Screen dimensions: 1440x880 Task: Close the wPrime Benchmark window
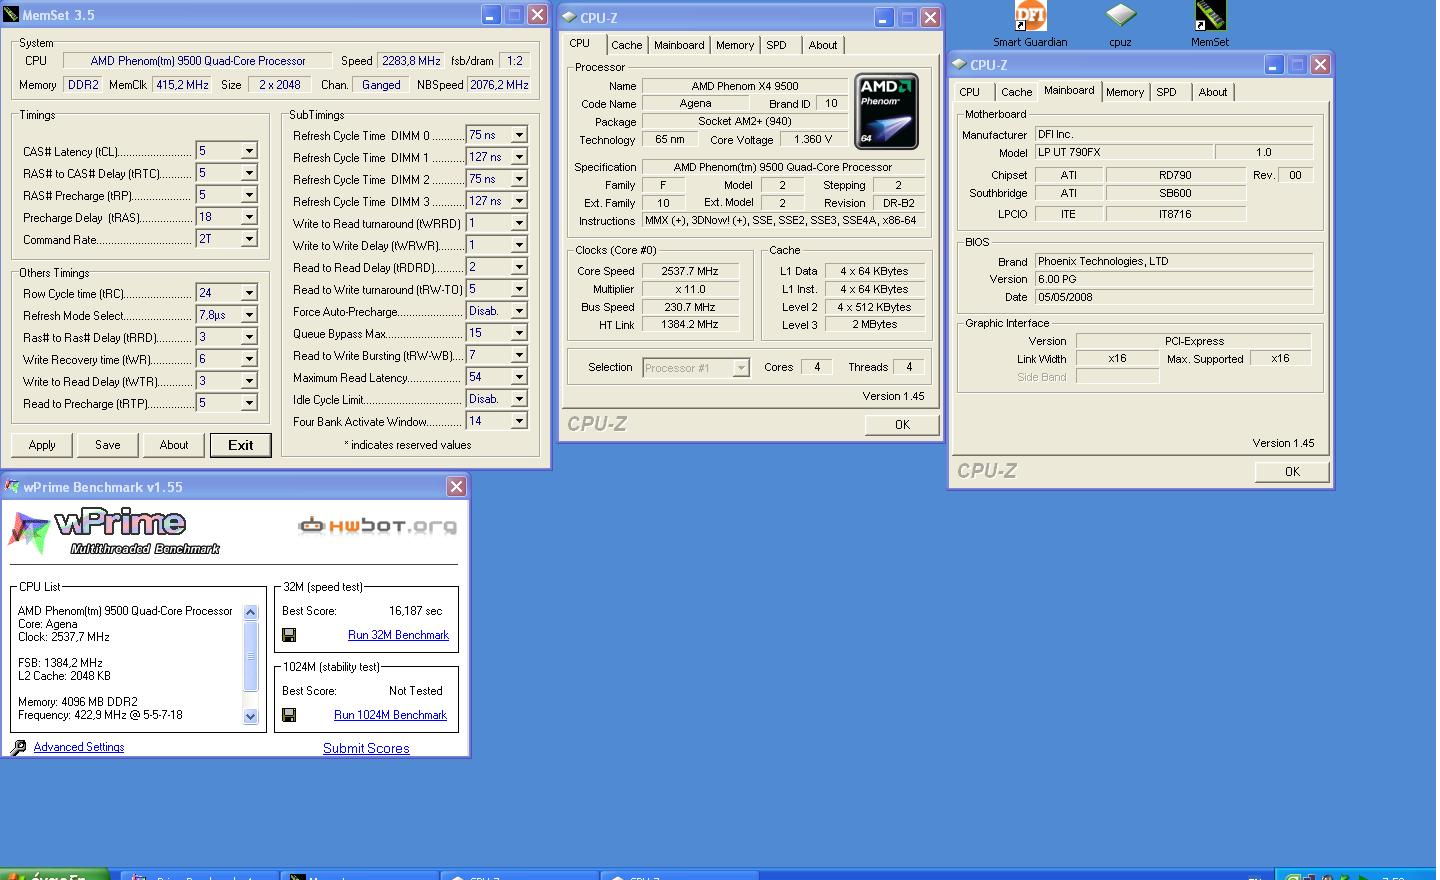456,487
